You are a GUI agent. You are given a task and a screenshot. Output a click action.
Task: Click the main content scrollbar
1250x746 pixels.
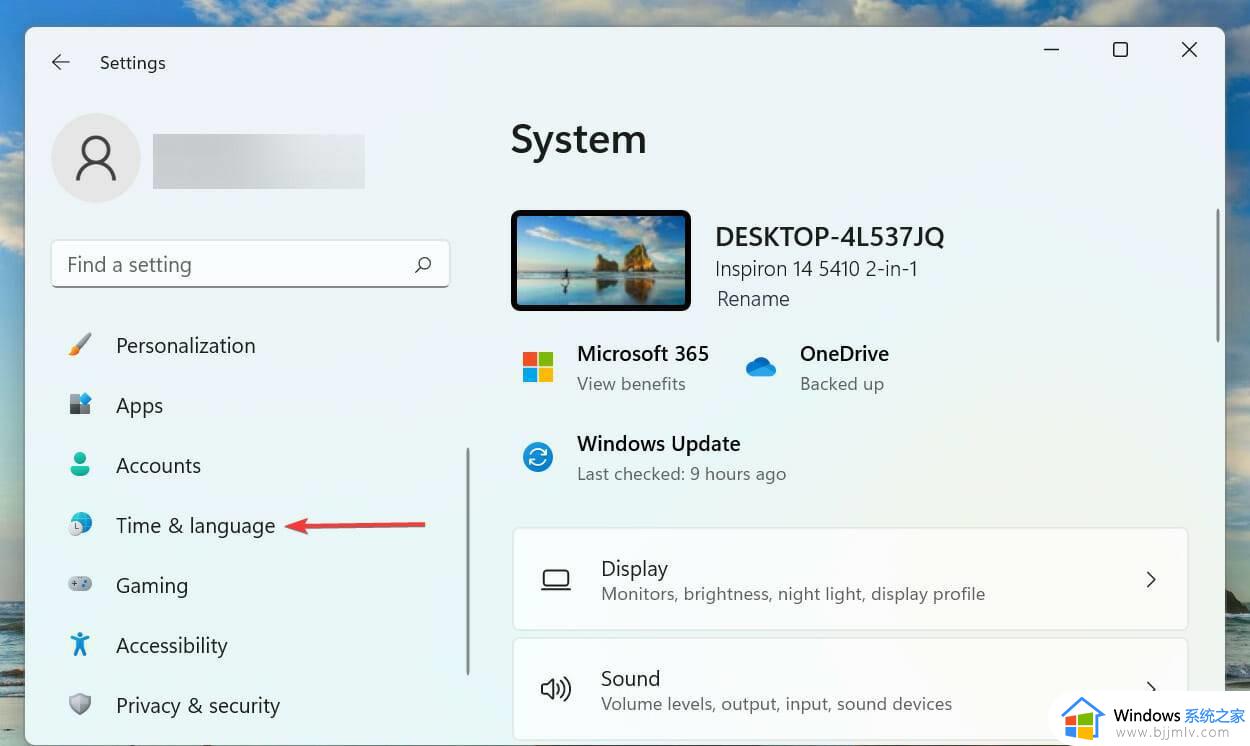point(1218,275)
